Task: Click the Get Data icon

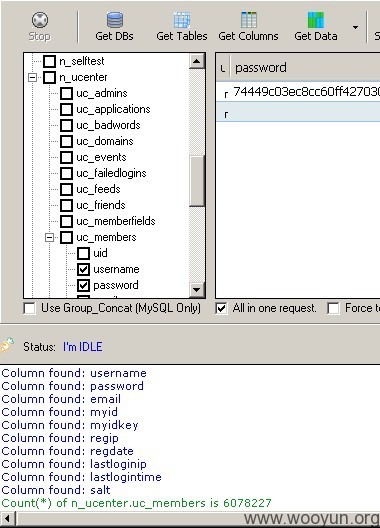Action: coord(316,20)
